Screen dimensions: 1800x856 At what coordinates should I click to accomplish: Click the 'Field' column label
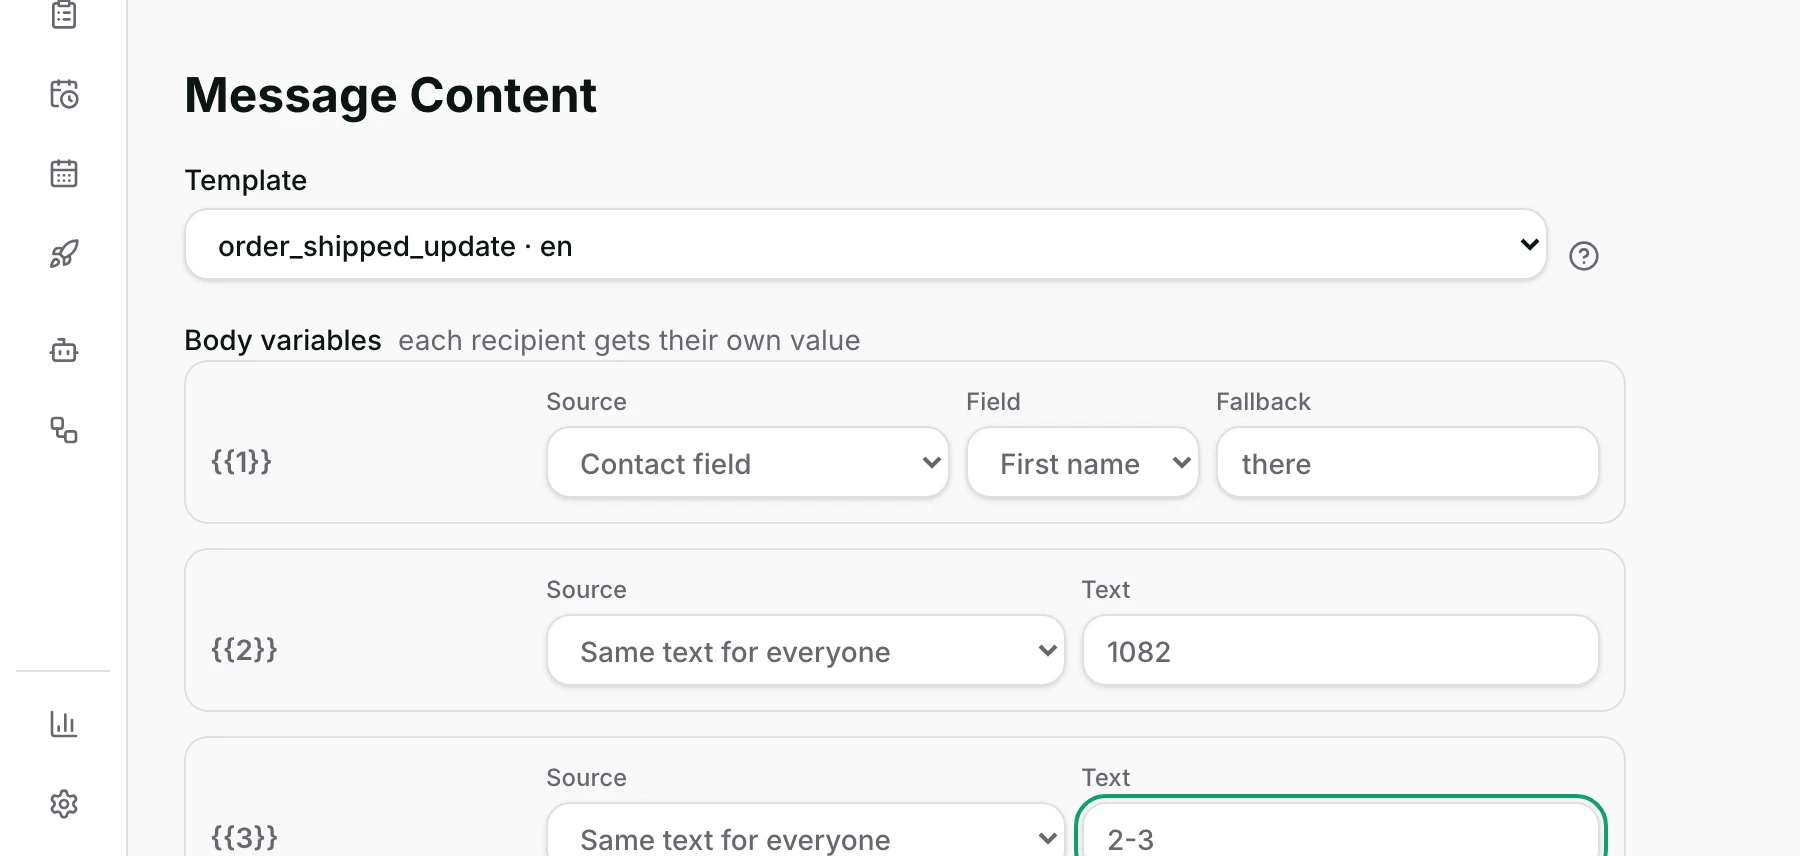pyautogui.click(x=993, y=402)
